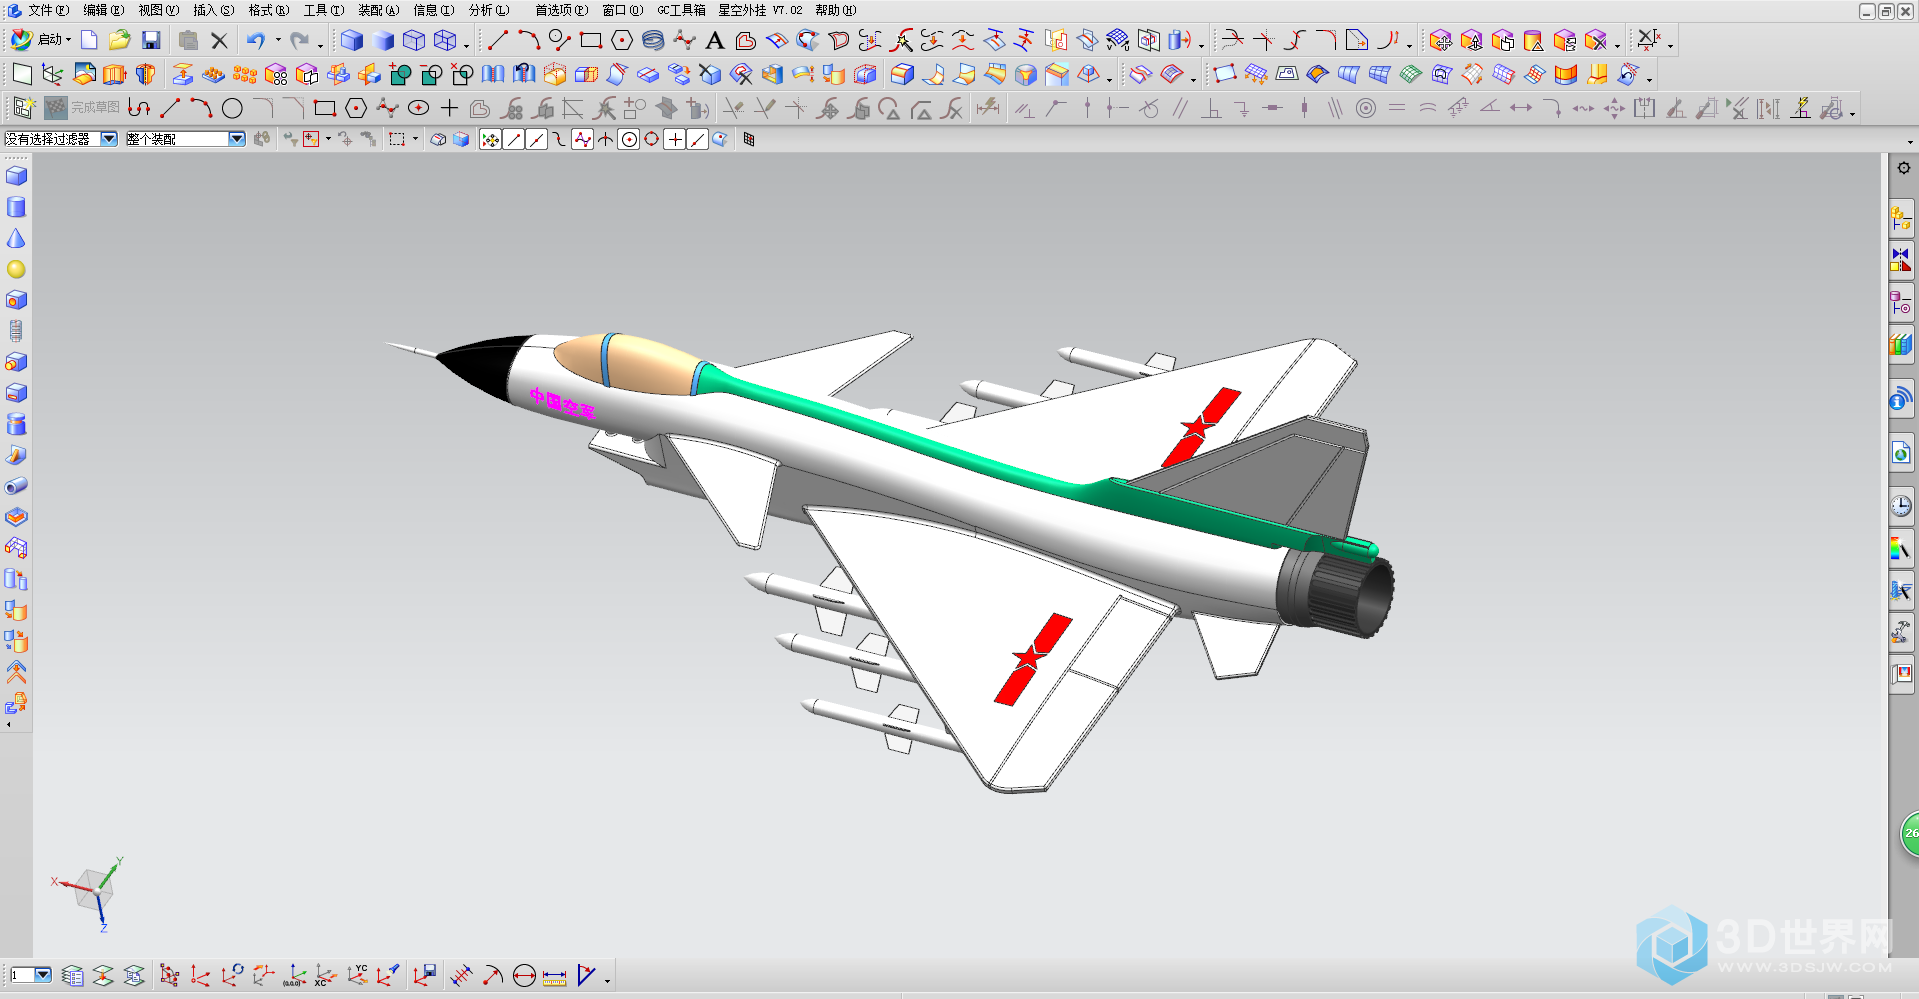
Task: Choose the Arc curve tool
Action: click(x=529, y=40)
